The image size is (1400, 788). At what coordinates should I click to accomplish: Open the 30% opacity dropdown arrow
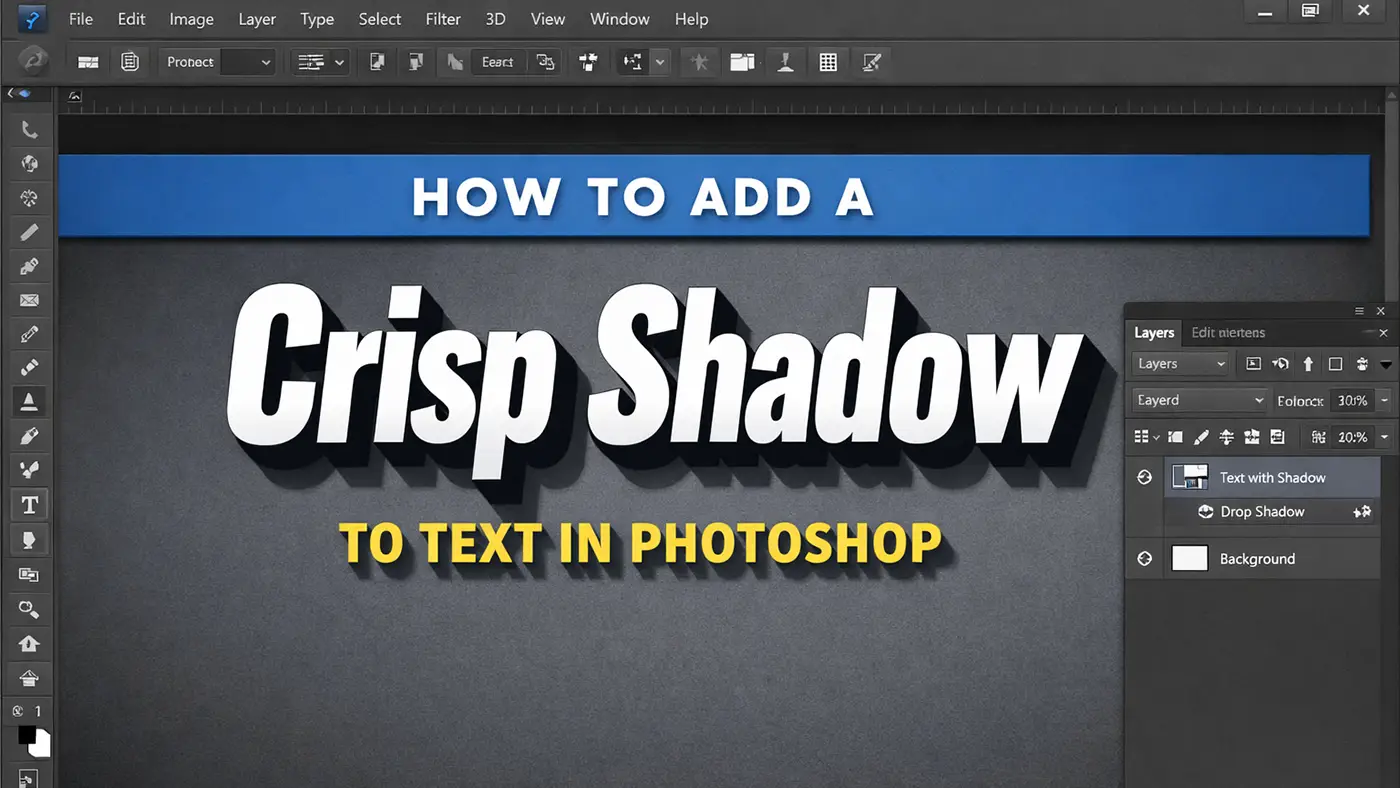click(x=1384, y=400)
